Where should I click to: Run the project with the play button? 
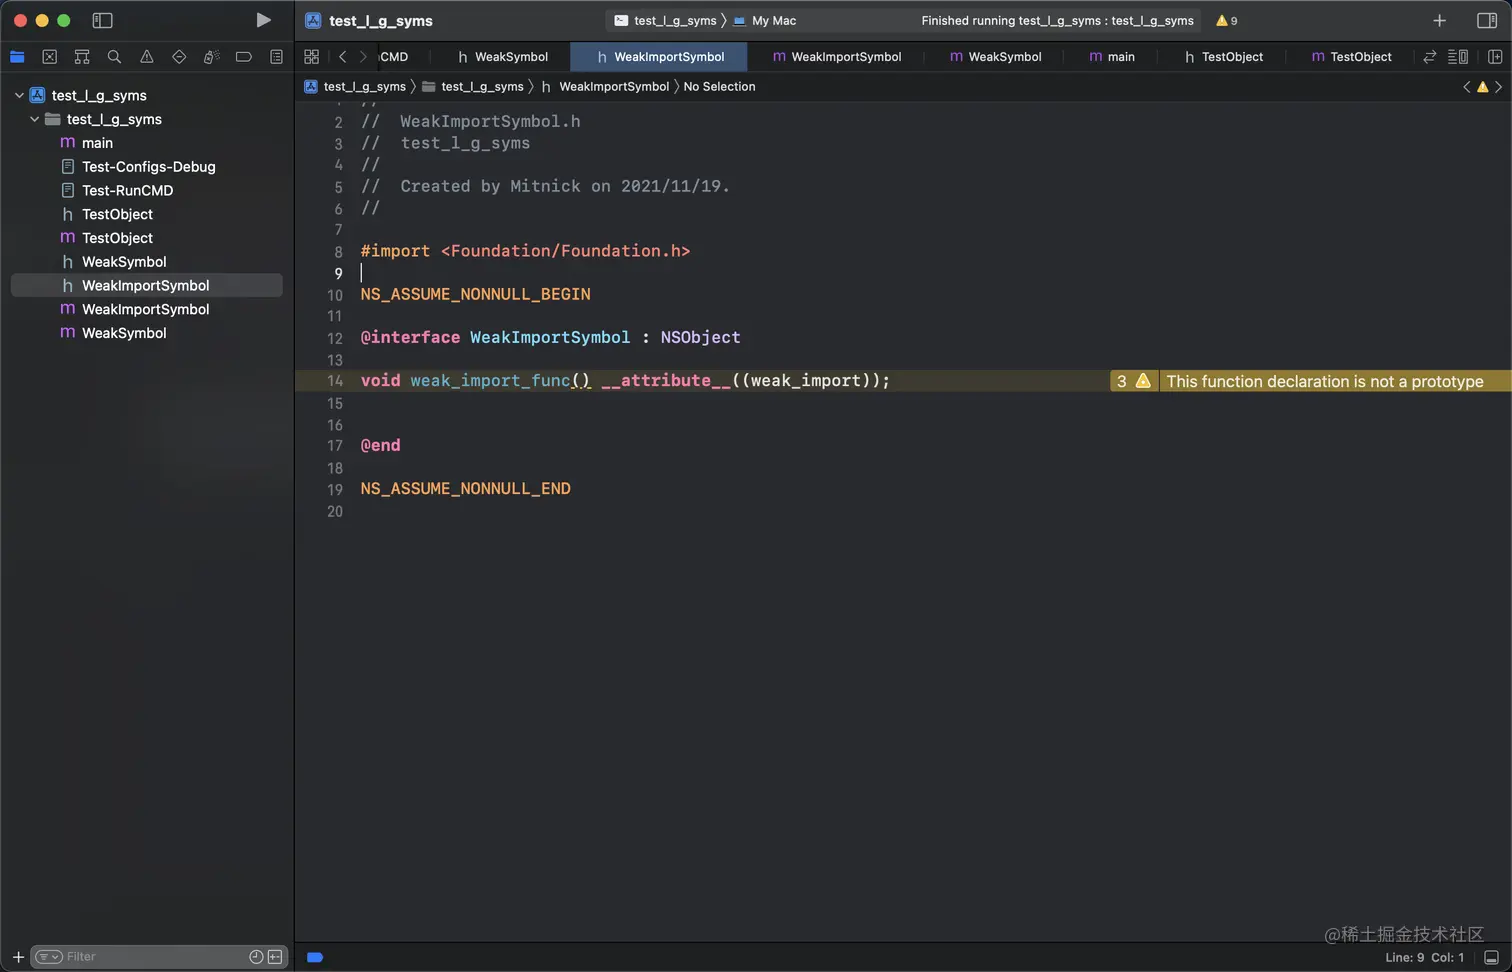coord(263,20)
